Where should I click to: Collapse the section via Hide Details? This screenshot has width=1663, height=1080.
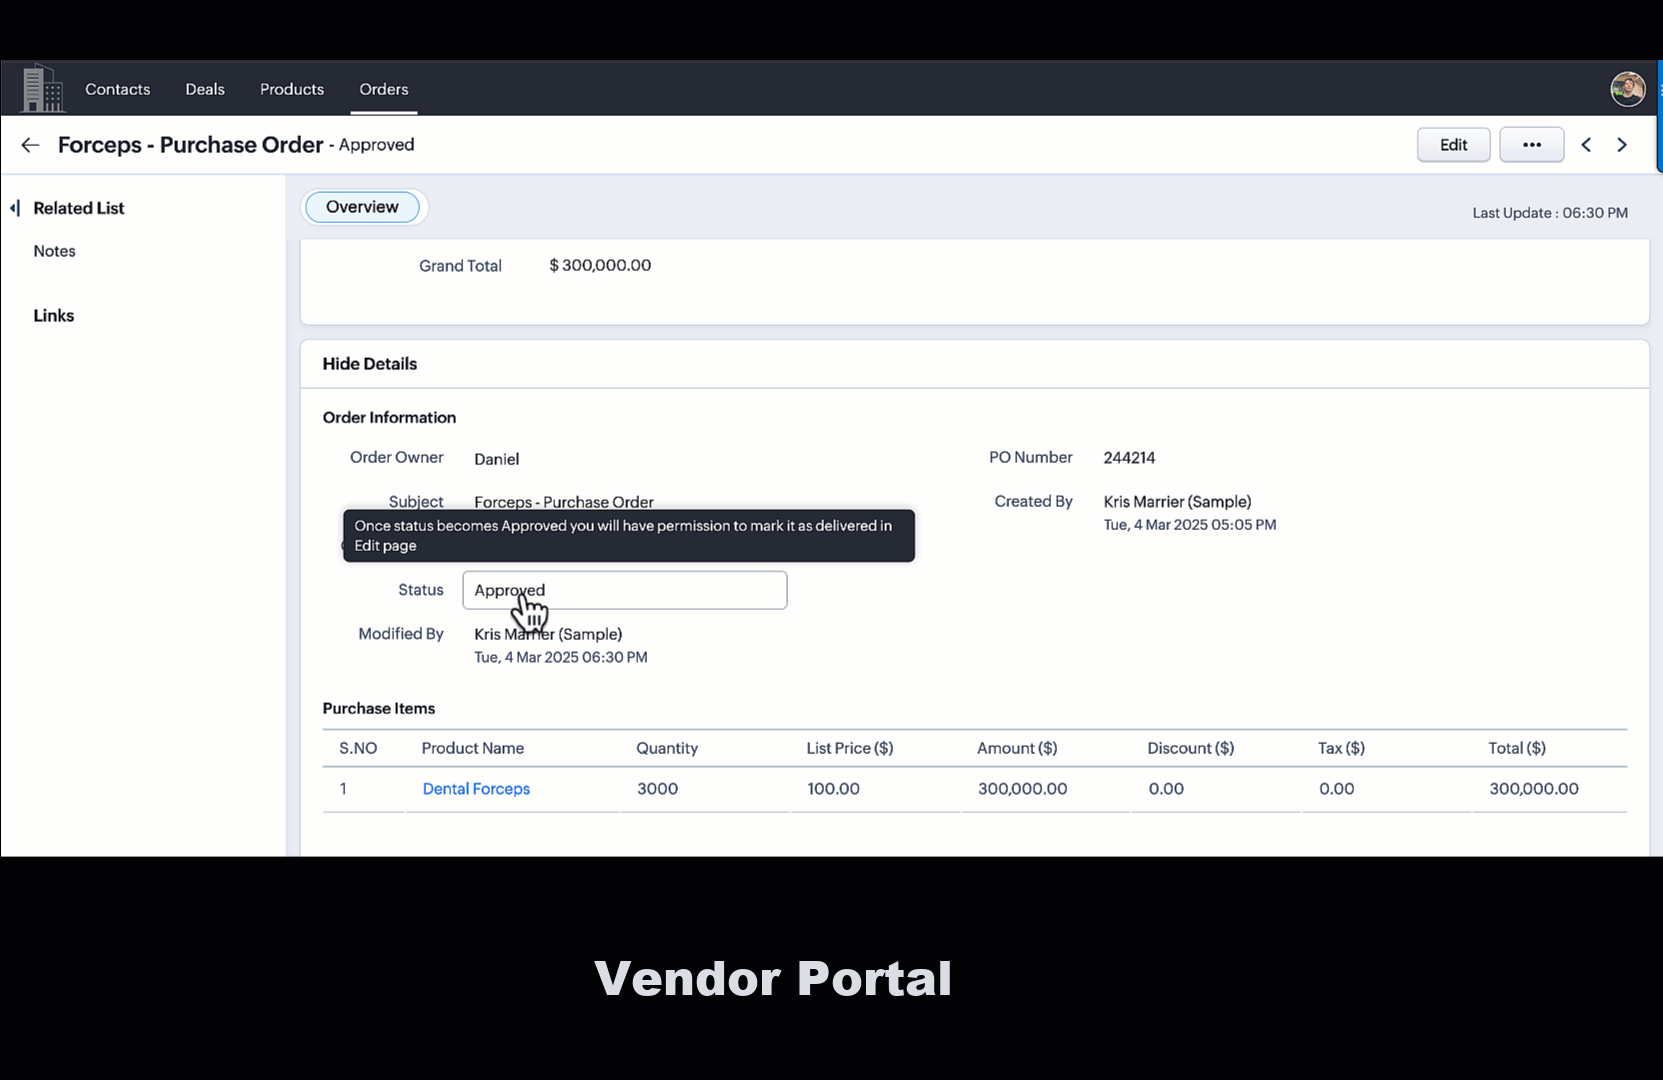(369, 364)
